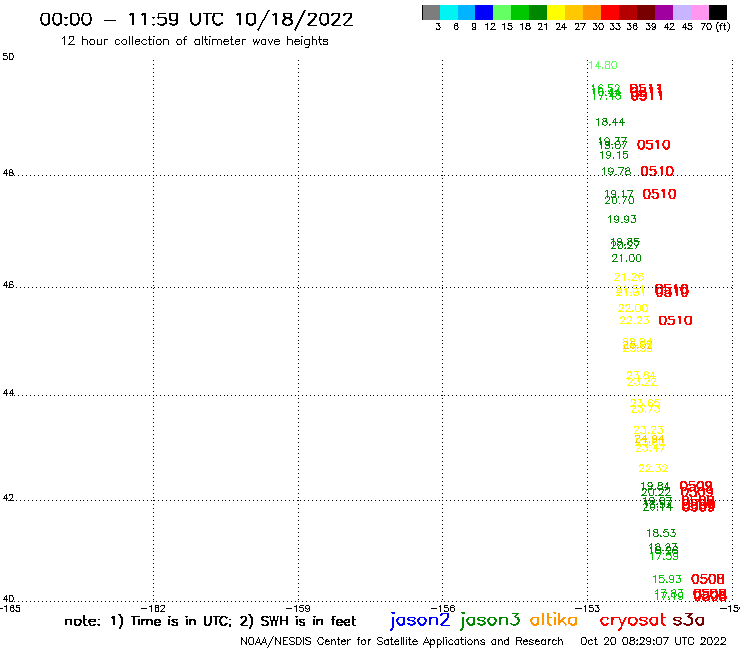This screenshot has height=650, width=740.
Task: Click the 0510 timestamp beside 22.23
Action: [675, 321]
